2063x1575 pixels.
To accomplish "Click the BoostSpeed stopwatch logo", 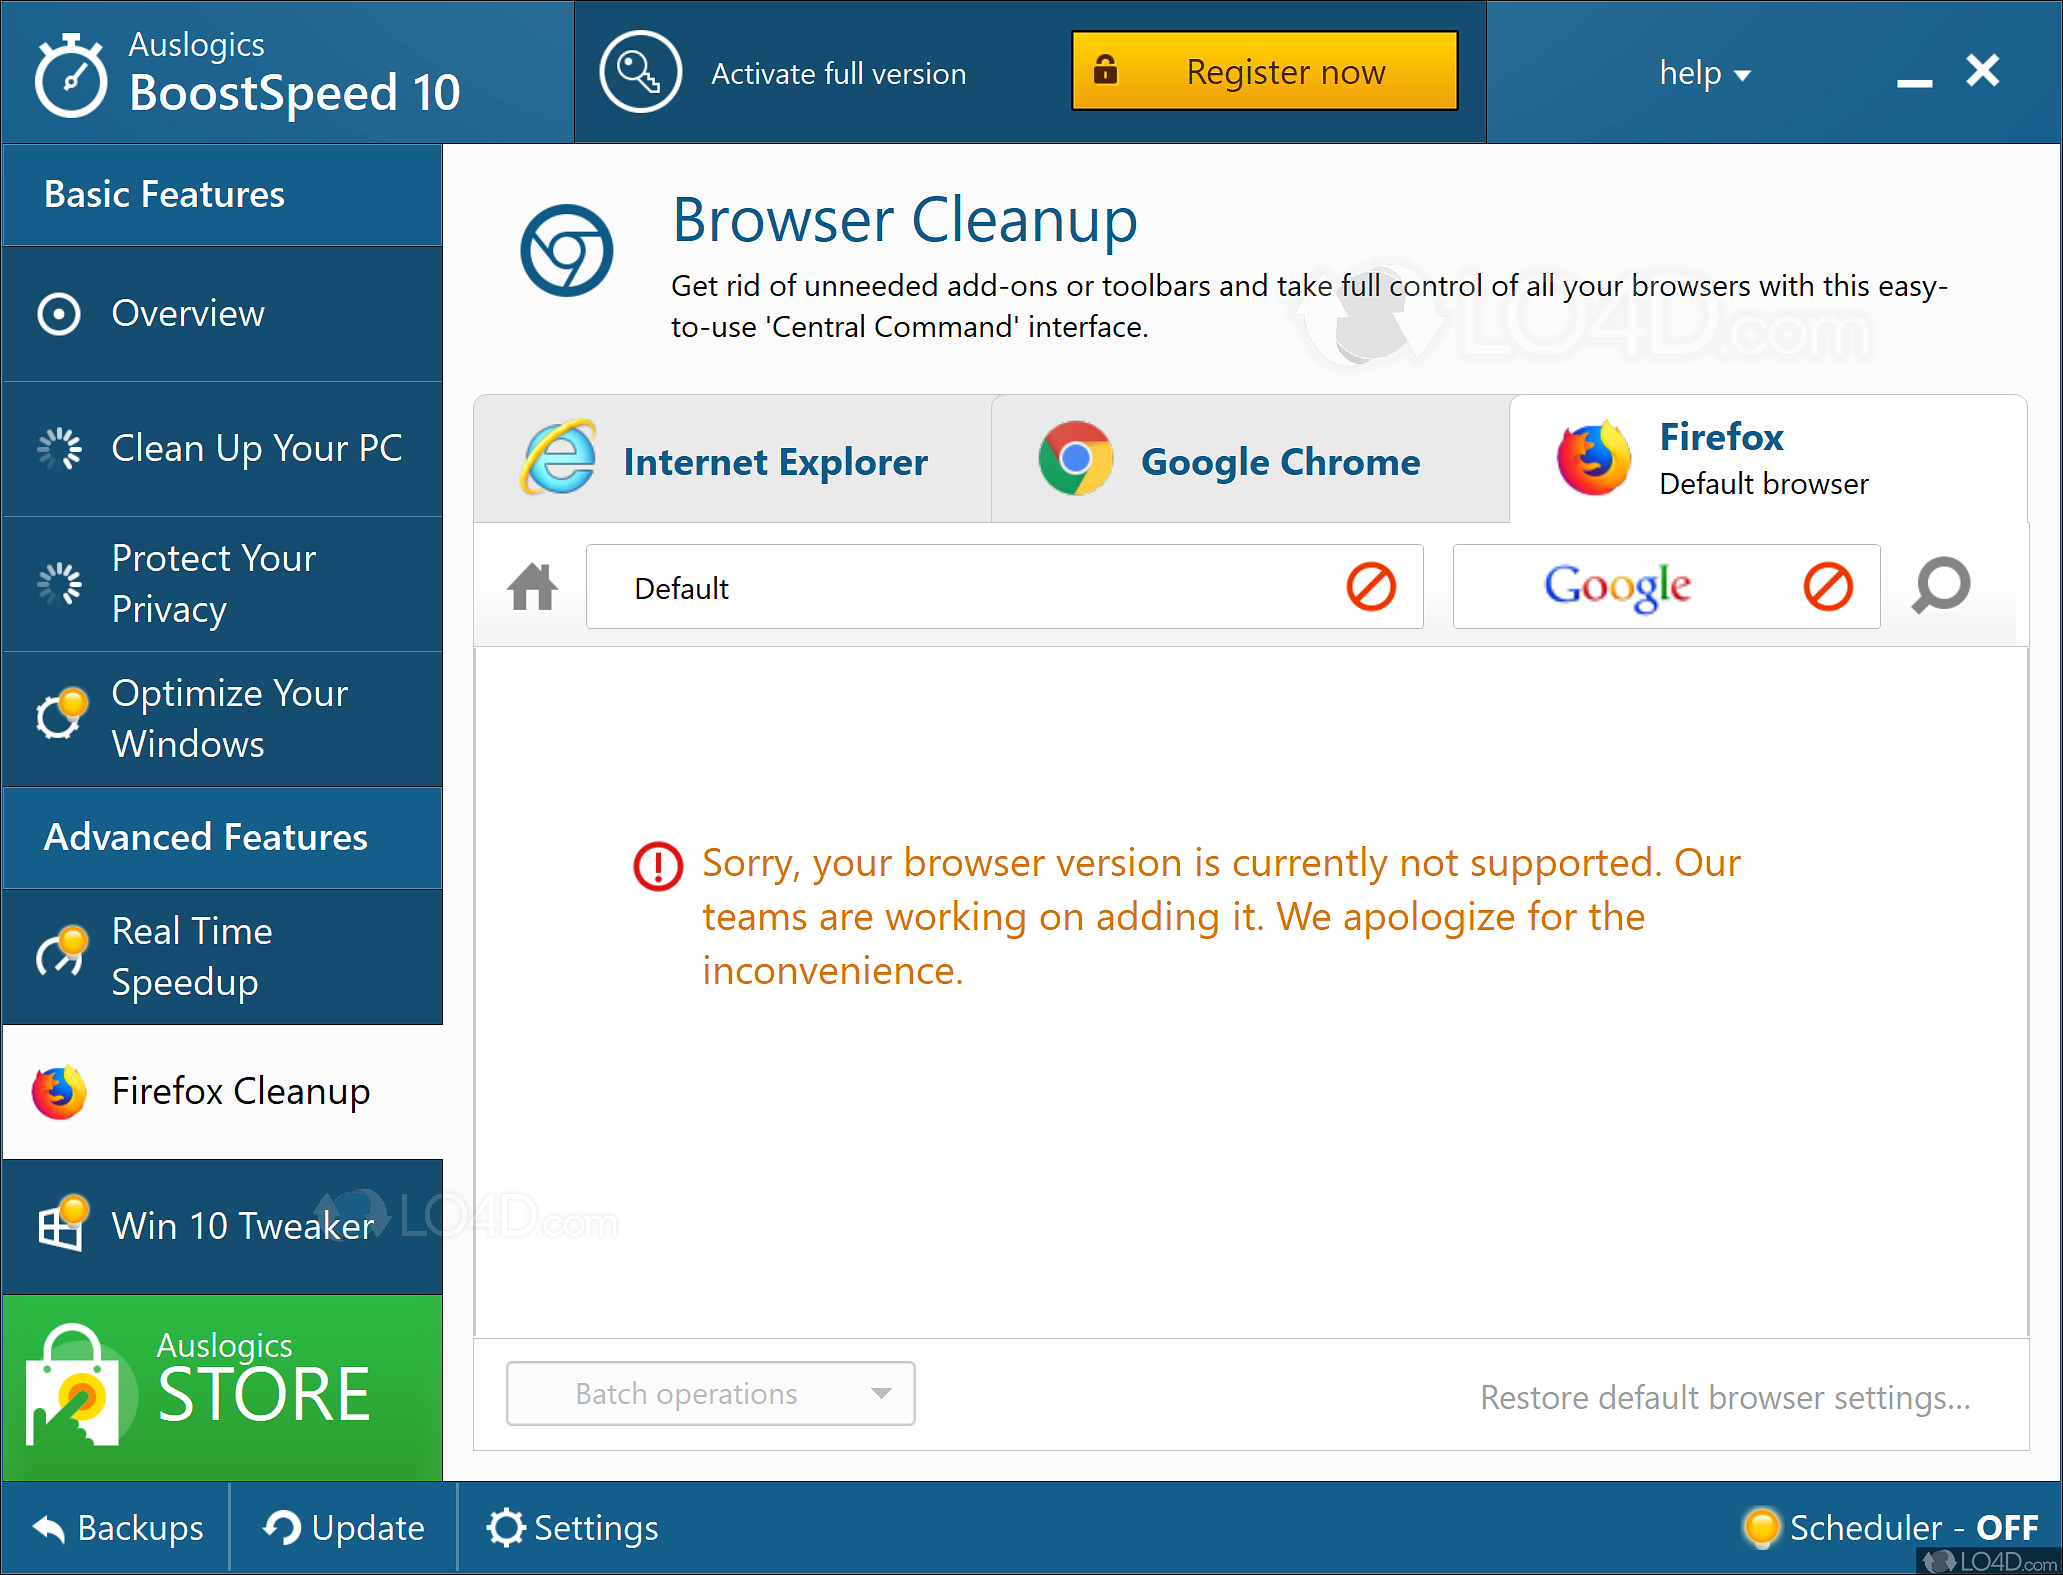I will coord(70,76).
